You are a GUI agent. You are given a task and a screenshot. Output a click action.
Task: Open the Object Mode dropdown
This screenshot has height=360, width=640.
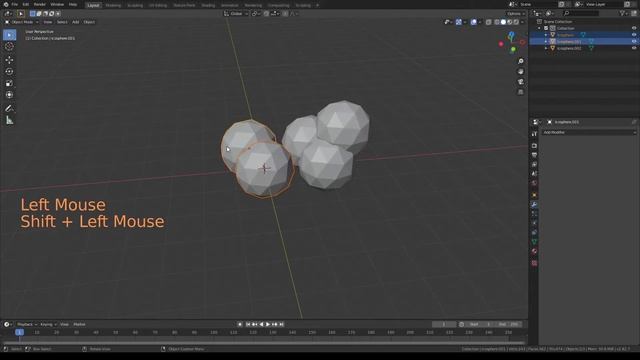[x=21, y=22]
